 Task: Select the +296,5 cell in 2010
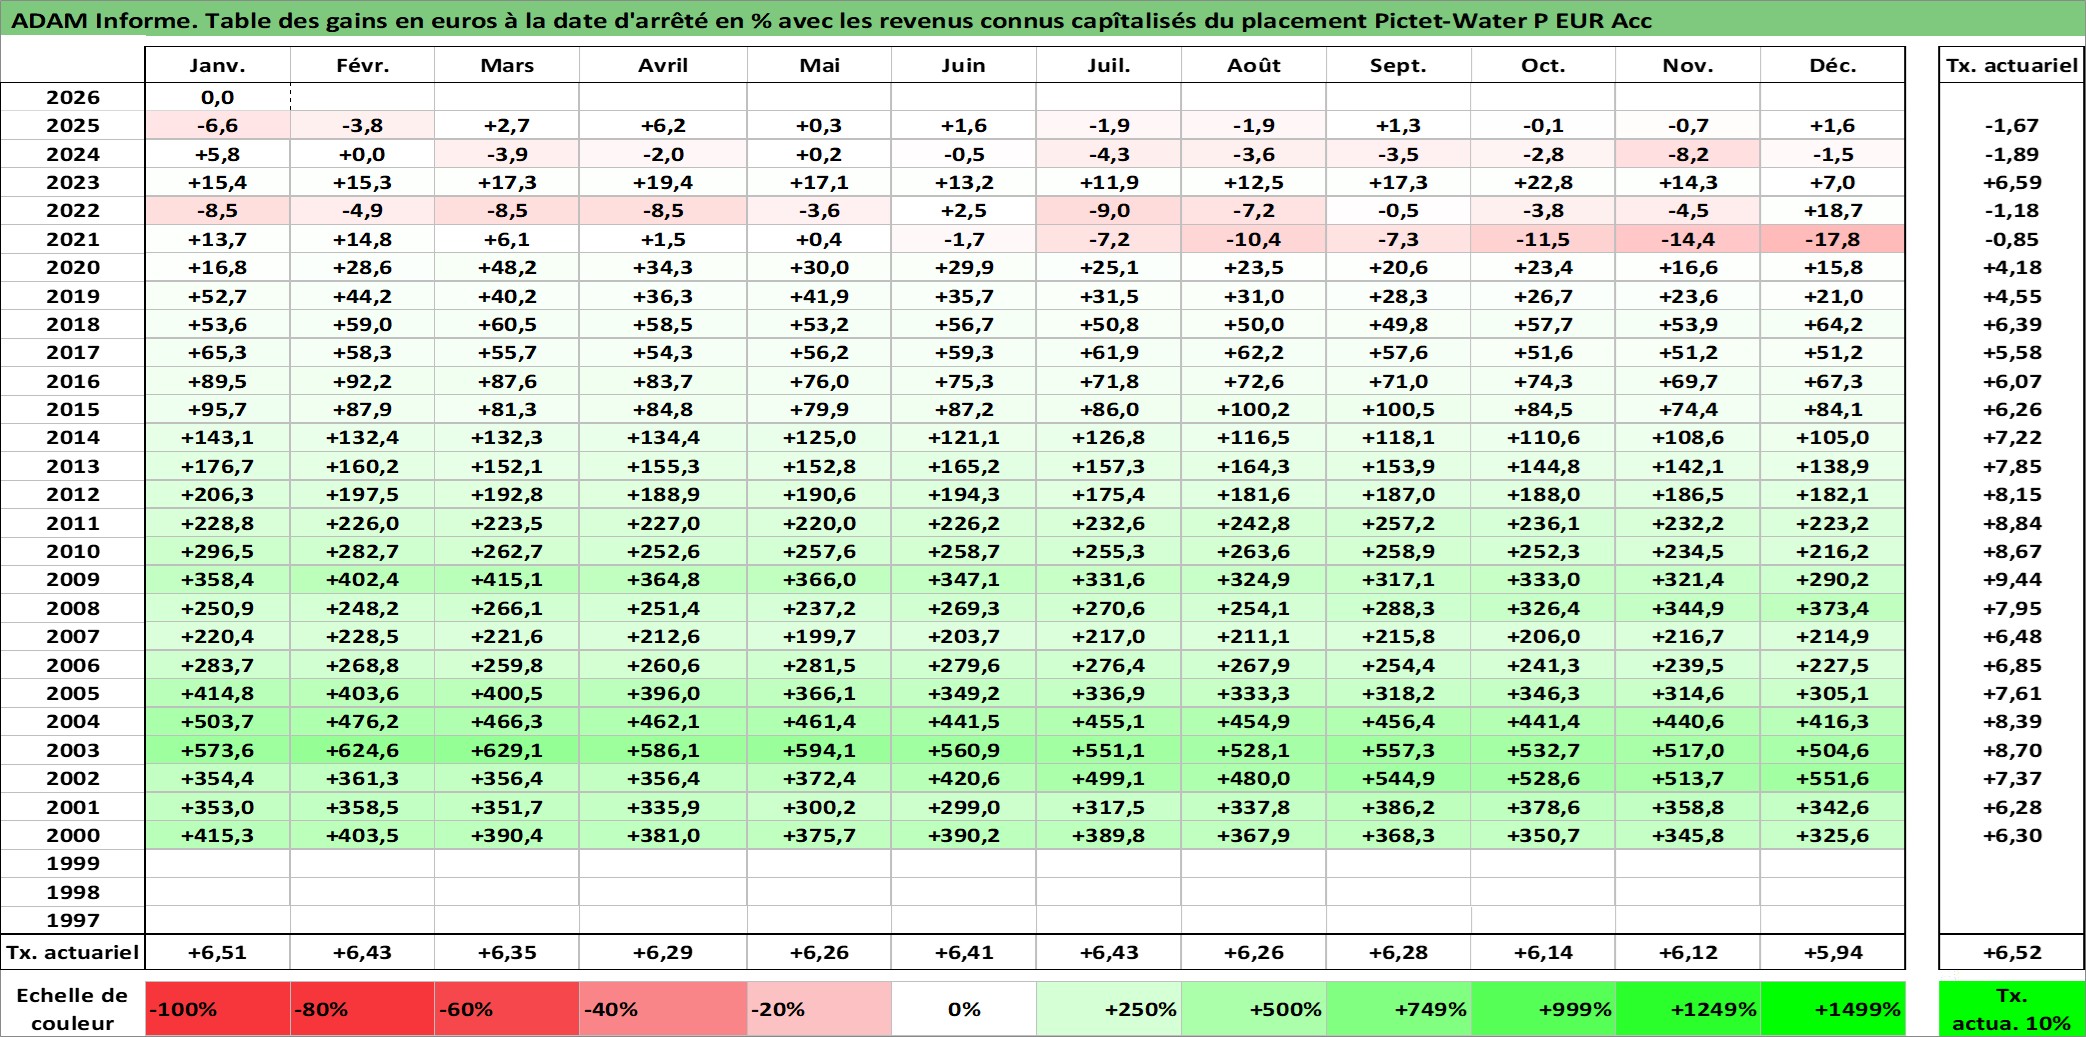click(218, 551)
